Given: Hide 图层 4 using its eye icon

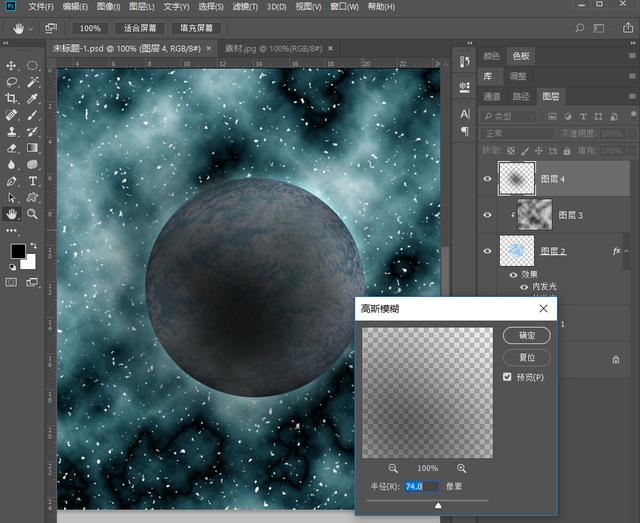Looking at the screenshot, I should coord(487,179).
